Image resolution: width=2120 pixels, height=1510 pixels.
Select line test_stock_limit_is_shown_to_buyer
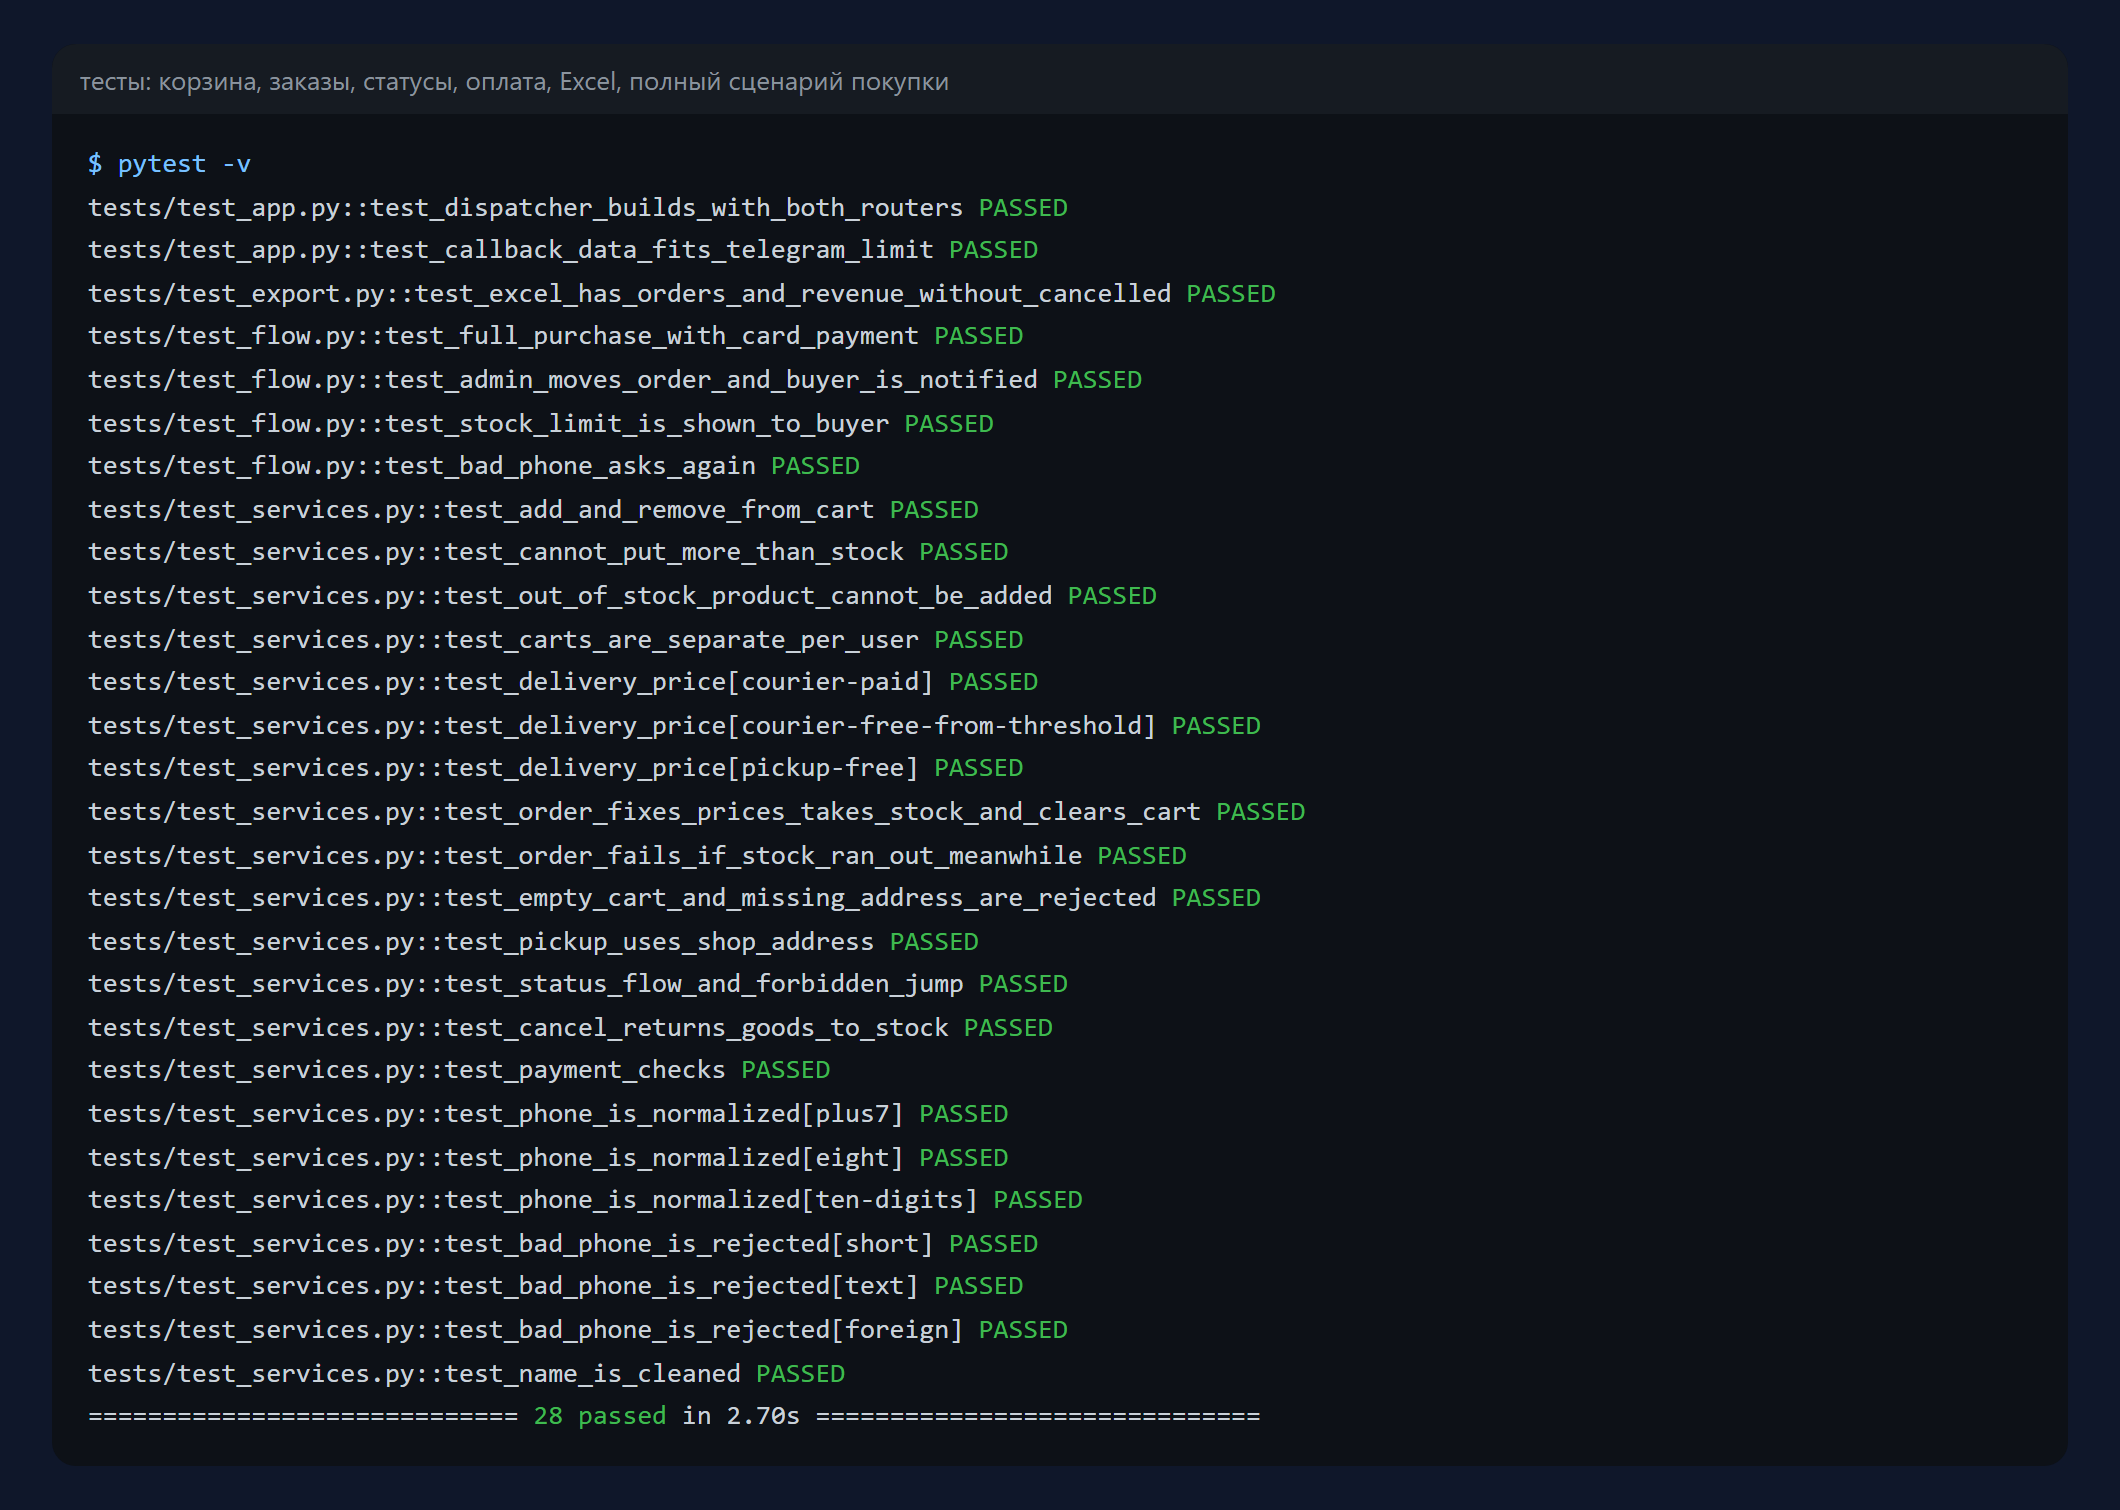[x=541, y=424]
